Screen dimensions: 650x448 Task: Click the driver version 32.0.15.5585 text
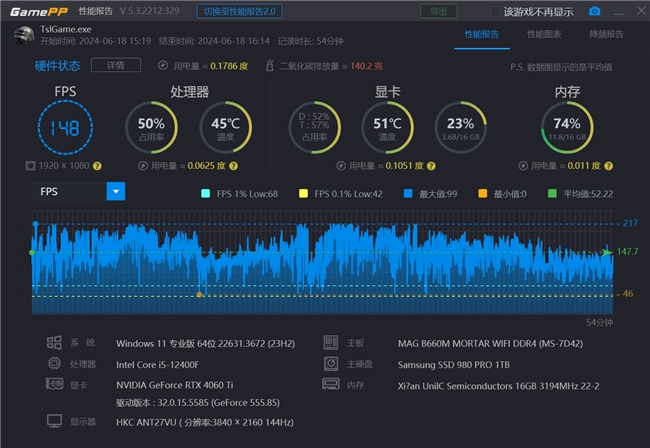point(198,402)
